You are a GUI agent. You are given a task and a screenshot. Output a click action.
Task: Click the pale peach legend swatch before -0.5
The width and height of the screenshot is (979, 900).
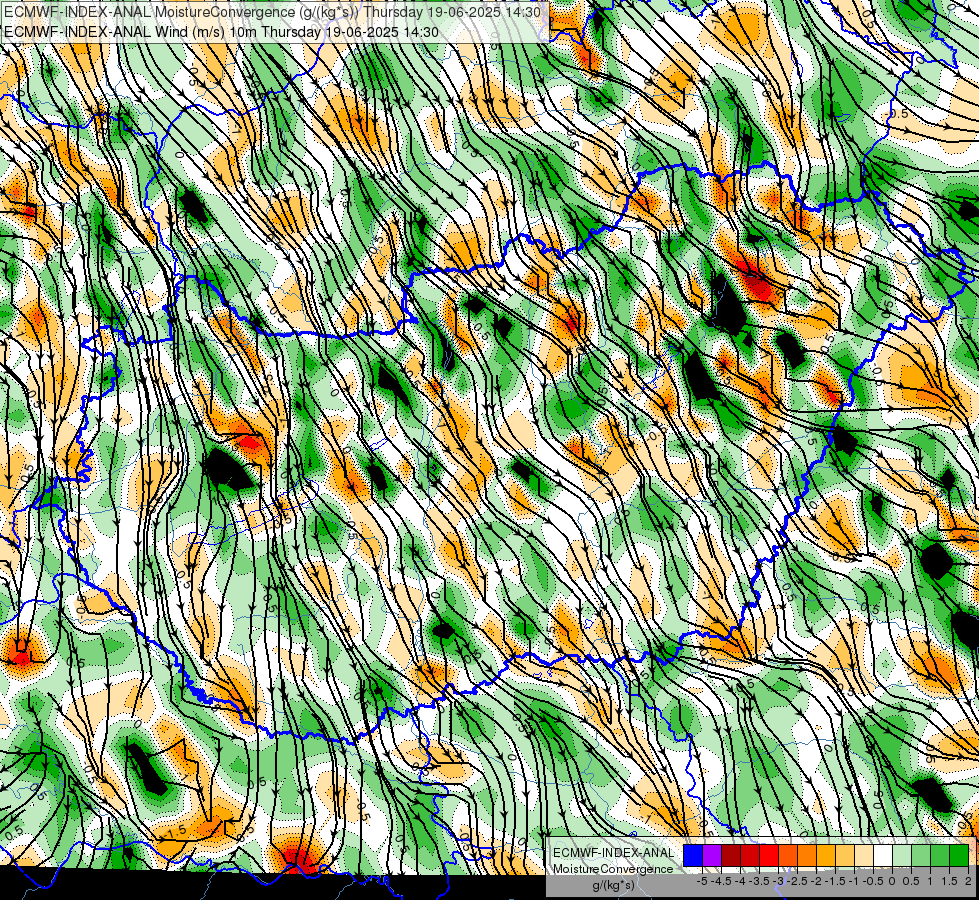(864, 856)
